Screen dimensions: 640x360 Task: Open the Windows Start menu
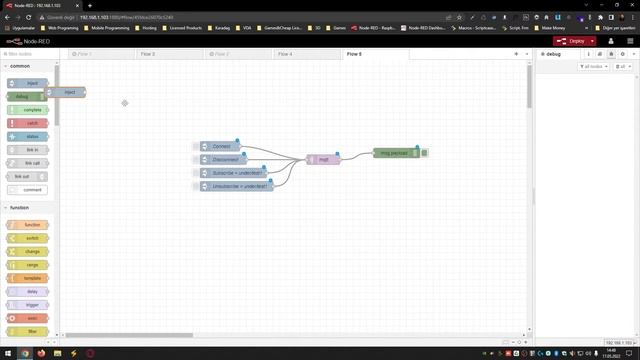coord(8,353)
